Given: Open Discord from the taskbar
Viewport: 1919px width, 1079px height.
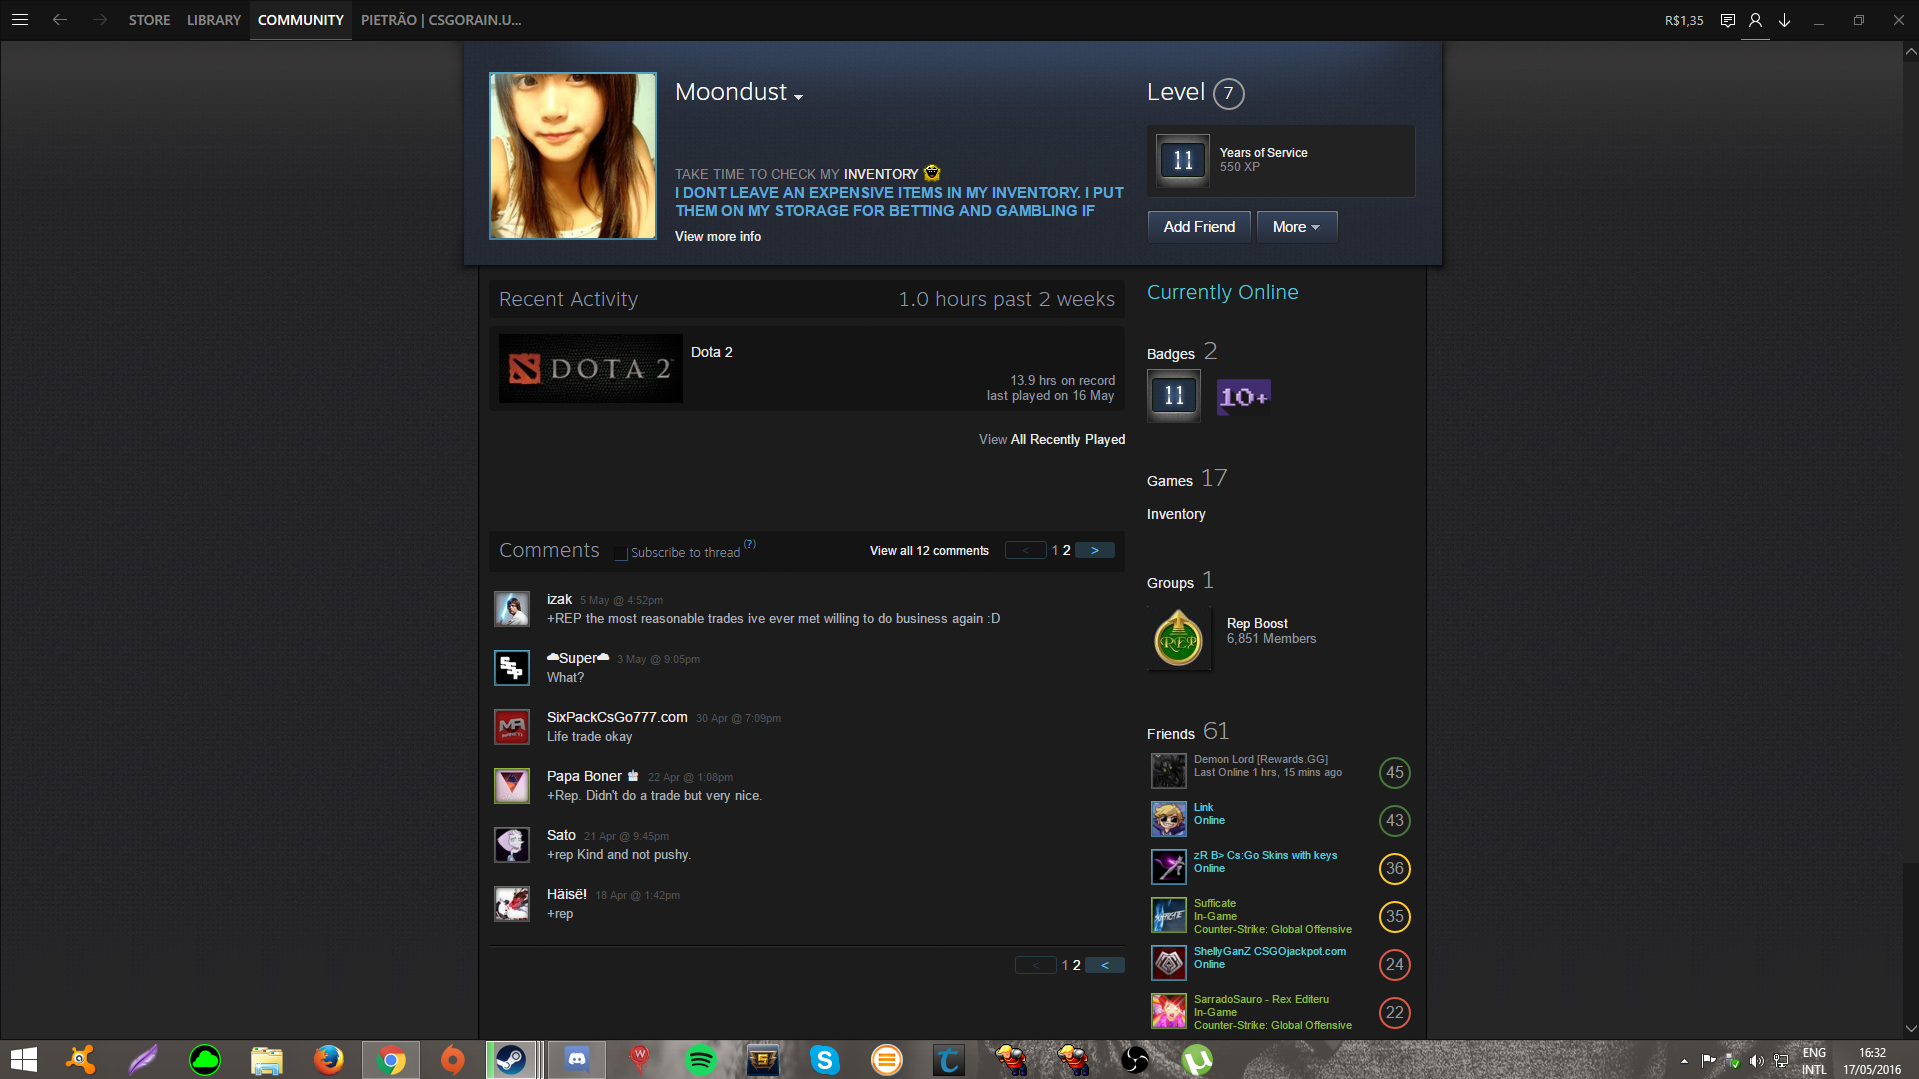Looking at the screenshot, I should pos(577,1059).
